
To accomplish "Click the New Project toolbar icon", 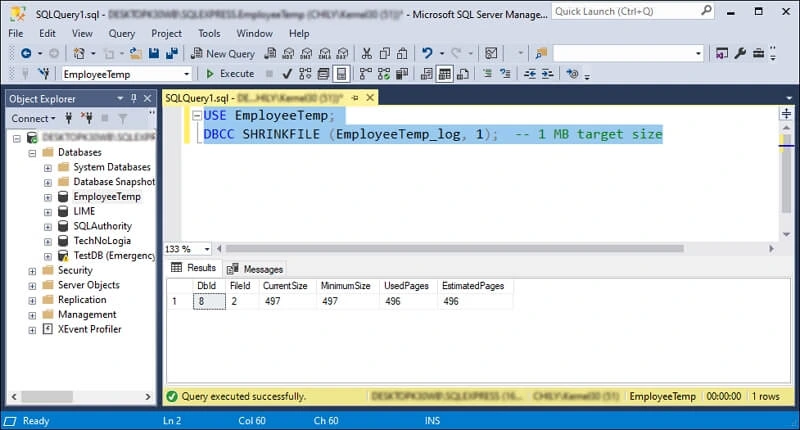I will point(79,53).
